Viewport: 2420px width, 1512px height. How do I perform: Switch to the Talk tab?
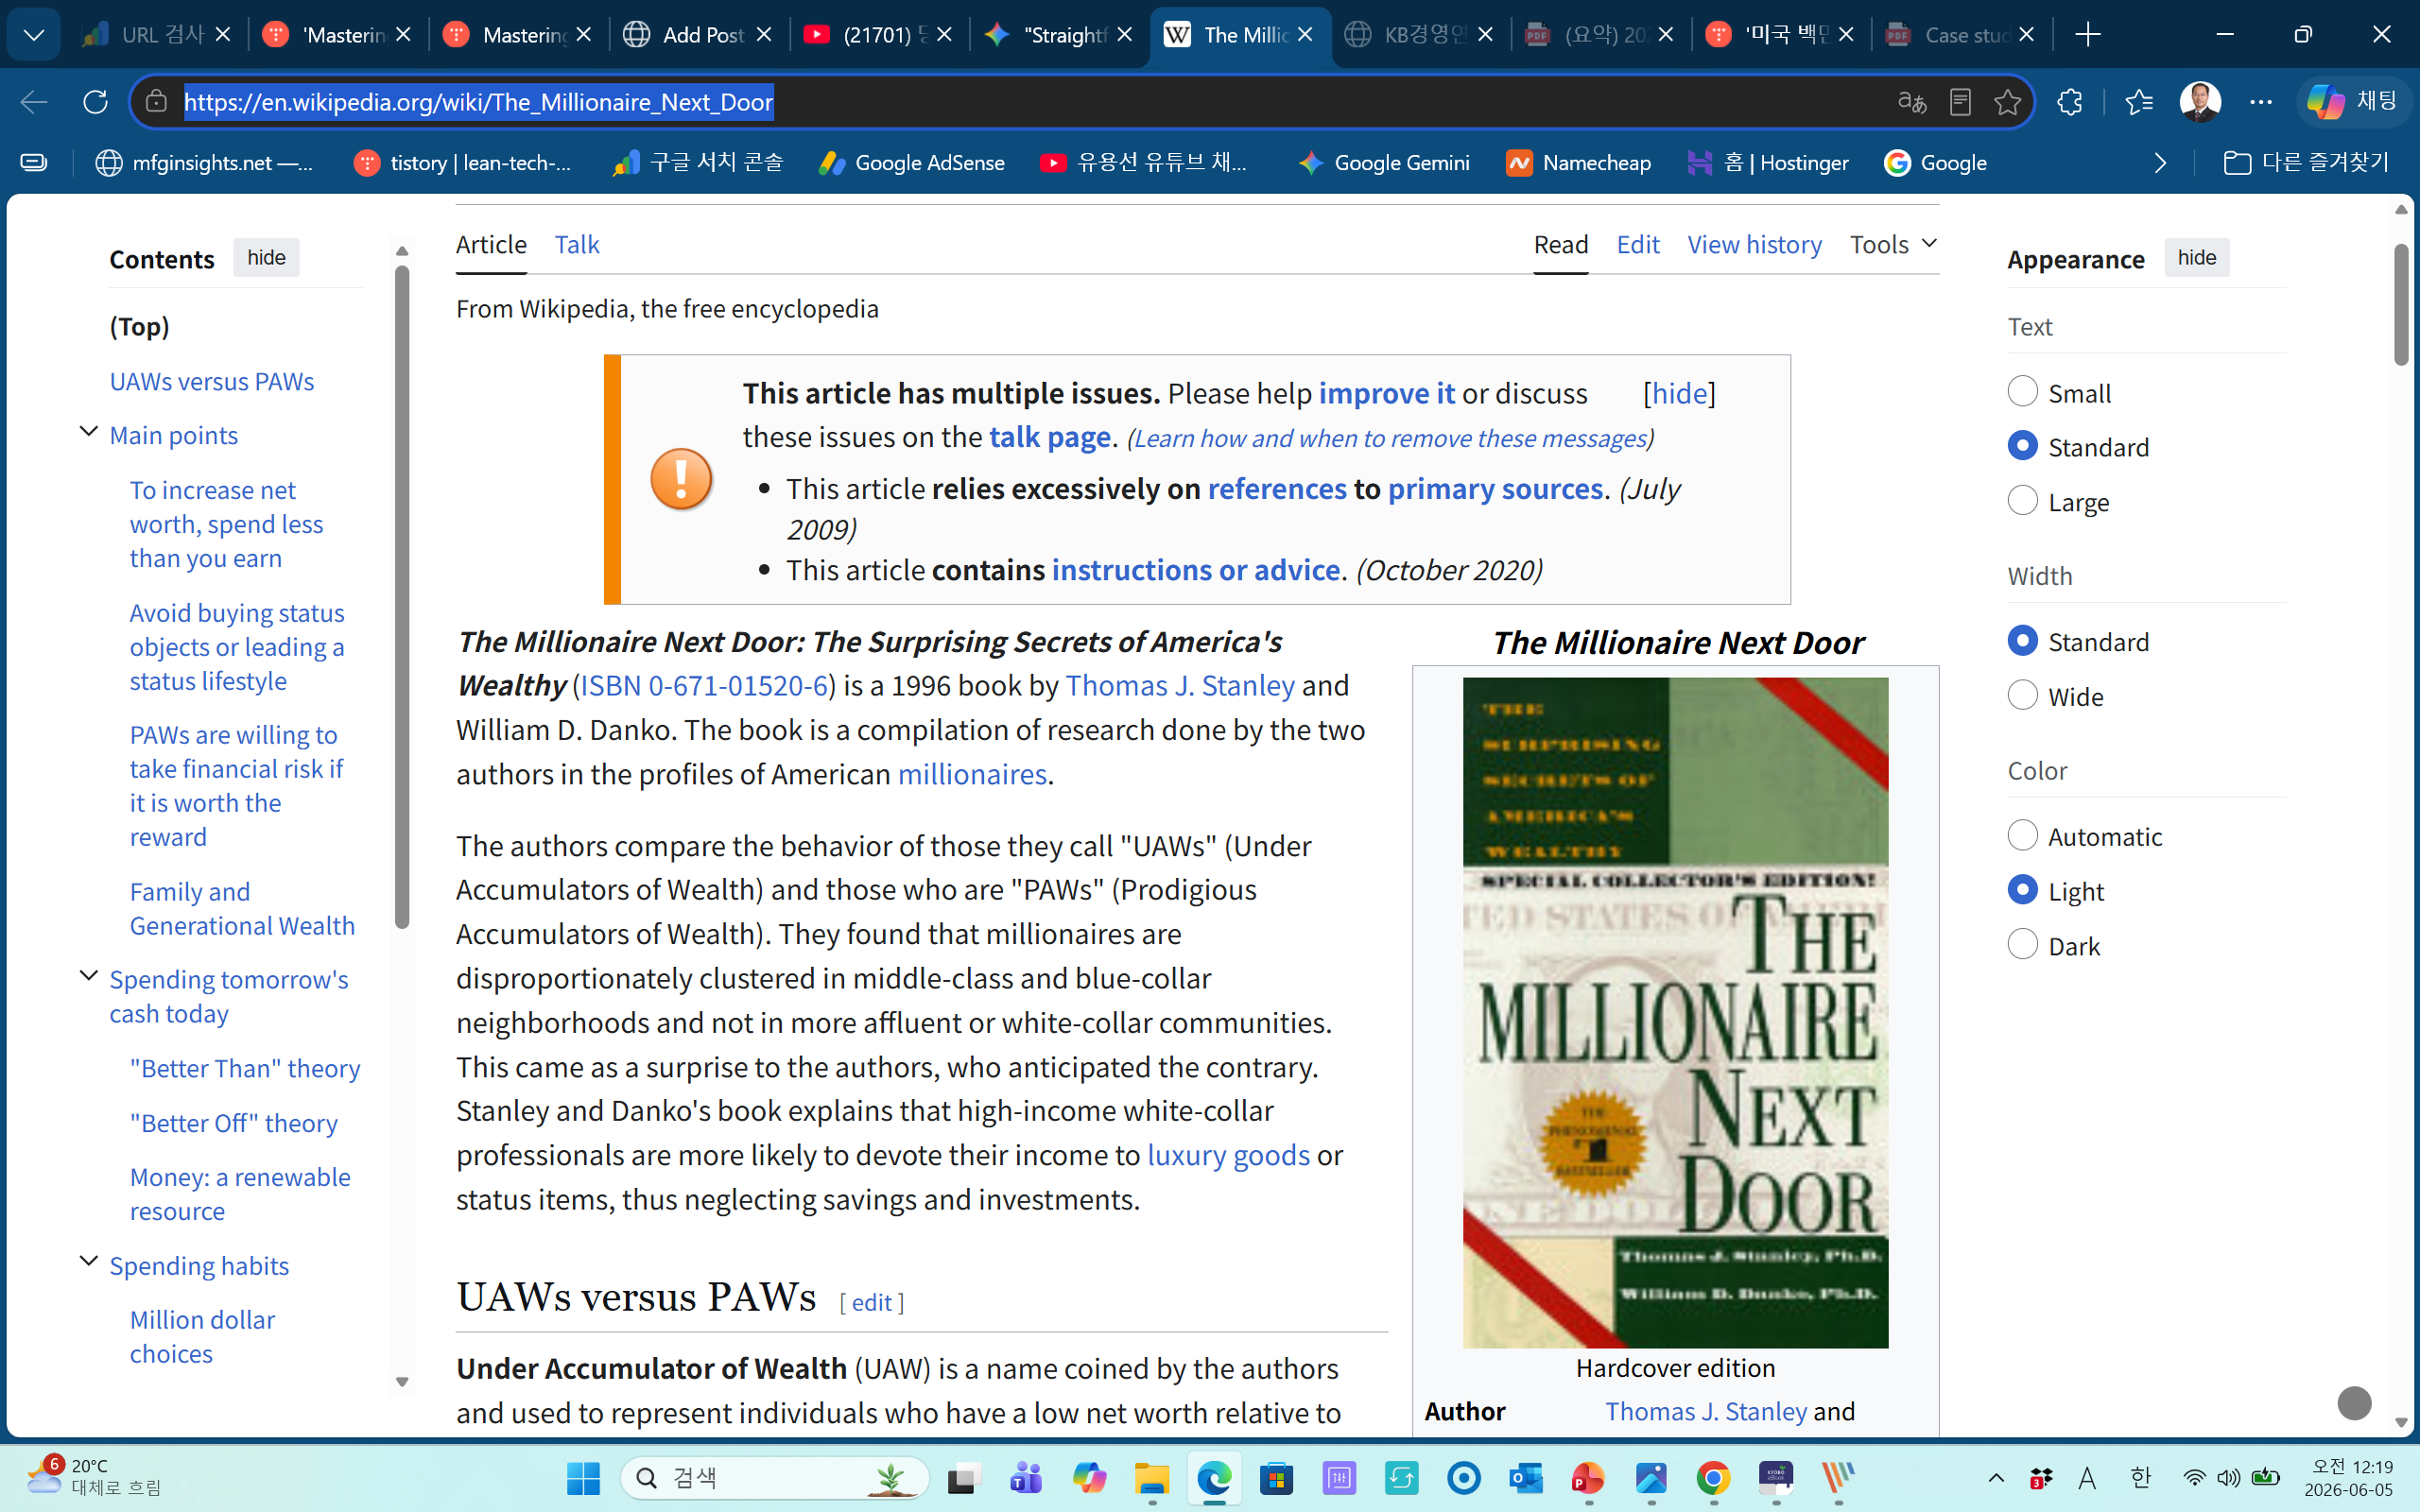[577, 244]
